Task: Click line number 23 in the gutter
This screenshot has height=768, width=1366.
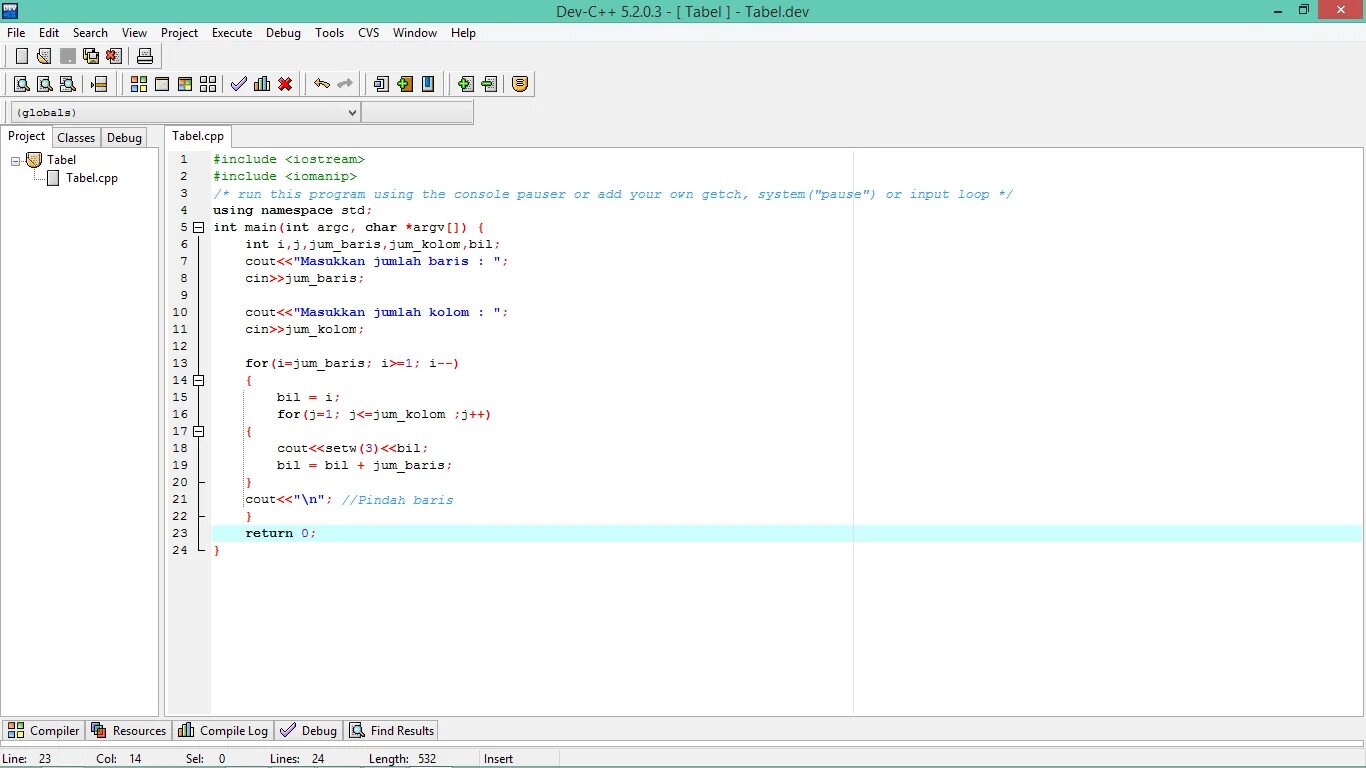Action: click(180, 533)
